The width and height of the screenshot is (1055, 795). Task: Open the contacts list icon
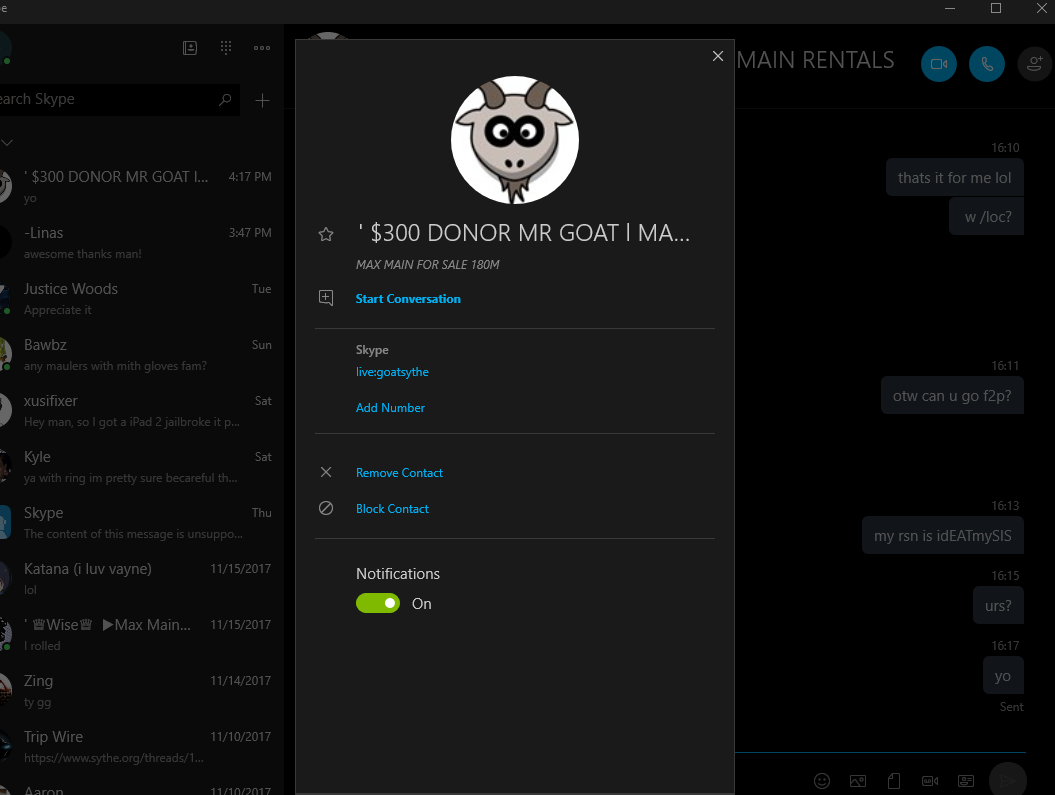click(190, 48)
